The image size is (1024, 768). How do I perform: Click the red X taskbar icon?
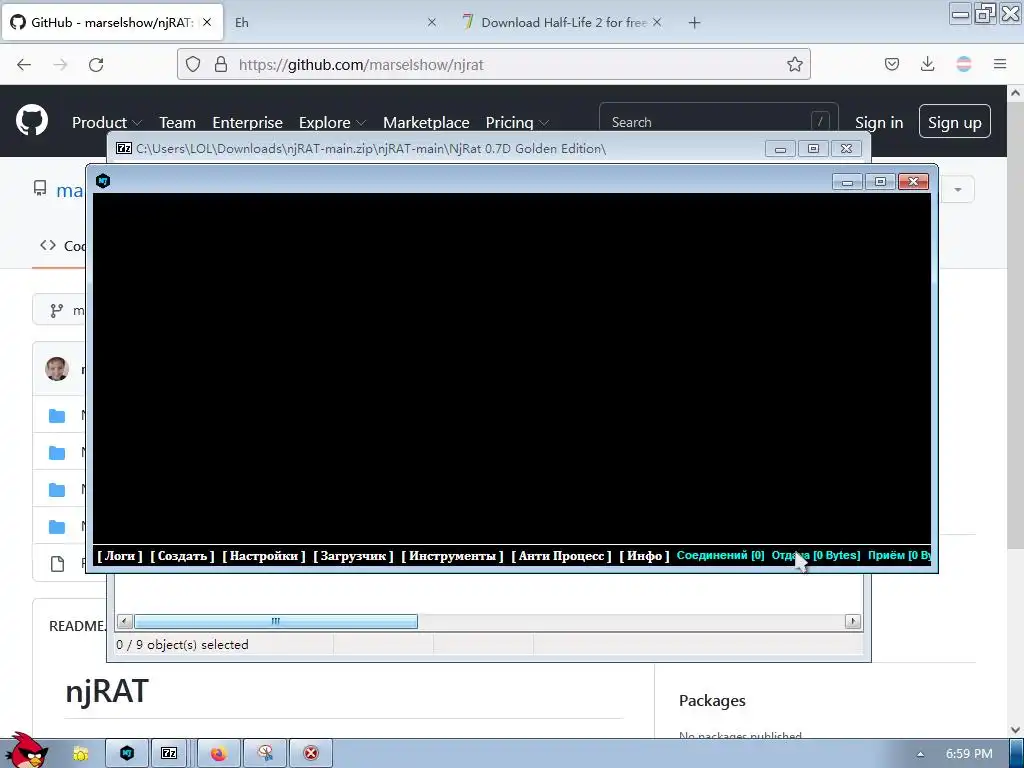(311, 754)
